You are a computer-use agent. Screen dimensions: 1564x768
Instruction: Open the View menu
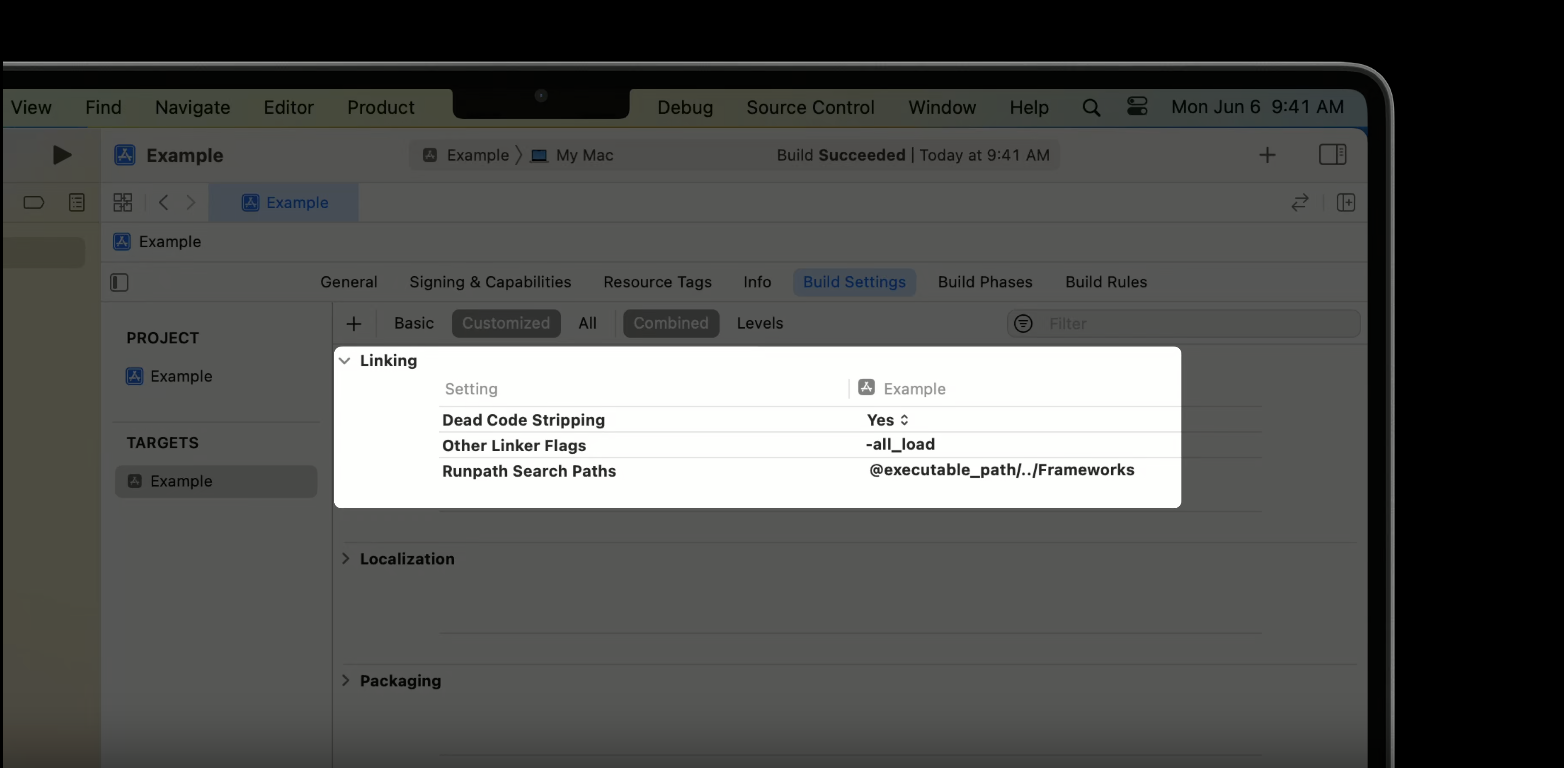coord(31,107)
